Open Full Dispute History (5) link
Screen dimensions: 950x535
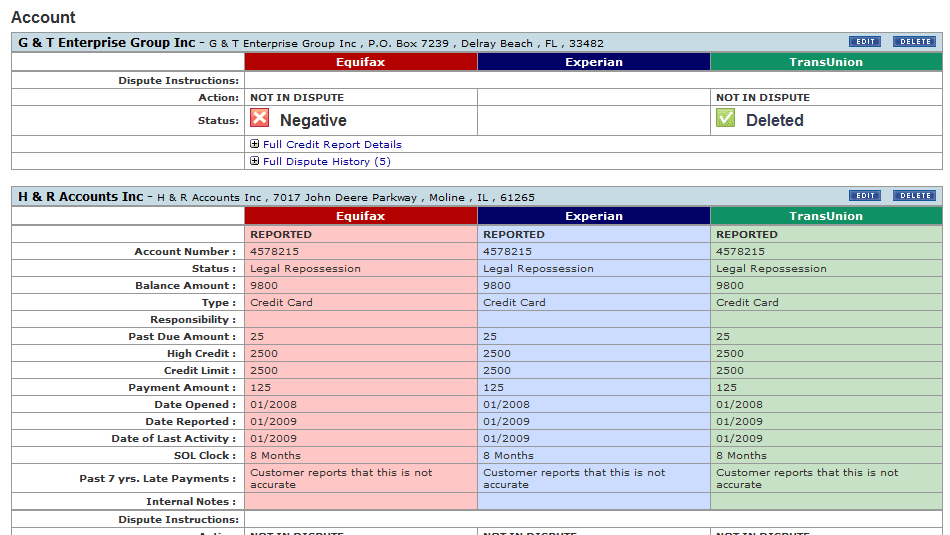coord(327,161)
